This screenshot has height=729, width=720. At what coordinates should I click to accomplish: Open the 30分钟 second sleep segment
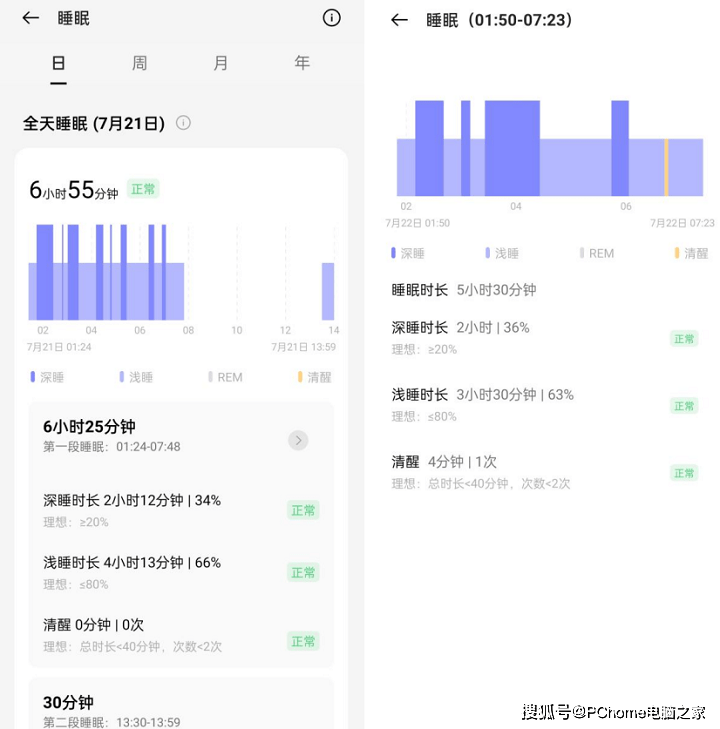point(181,703)
